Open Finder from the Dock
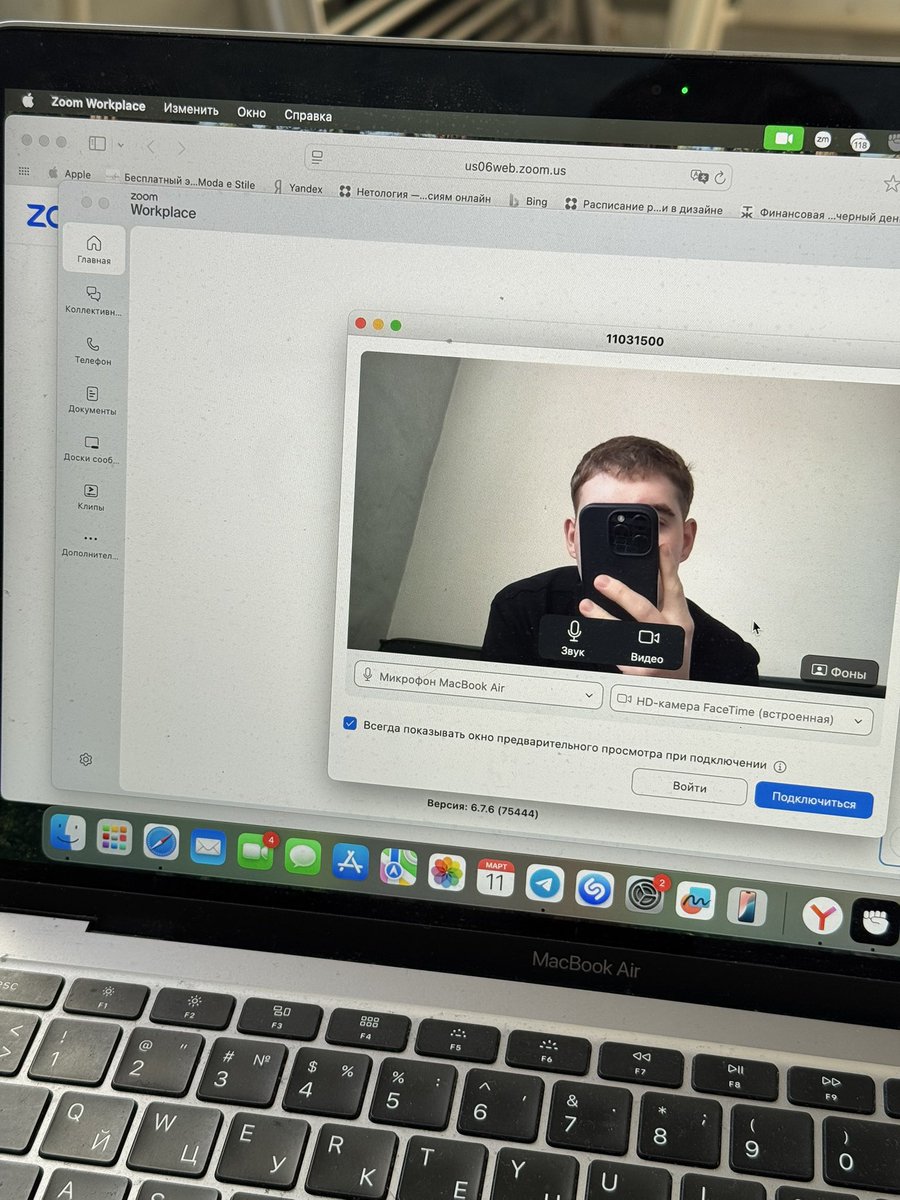 tap(68, 832)
